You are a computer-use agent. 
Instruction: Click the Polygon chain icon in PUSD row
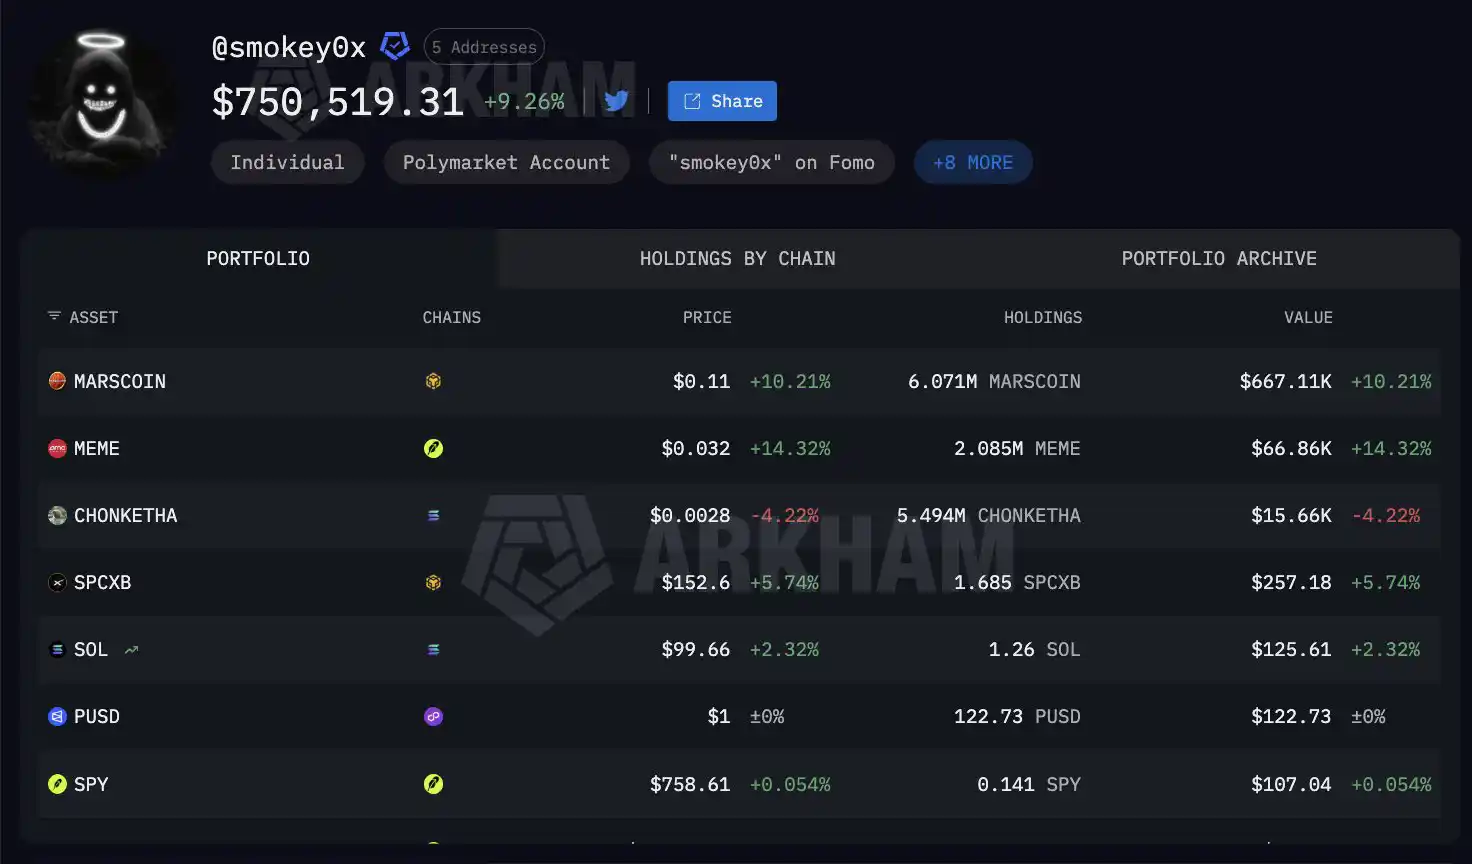click(433, 717)
